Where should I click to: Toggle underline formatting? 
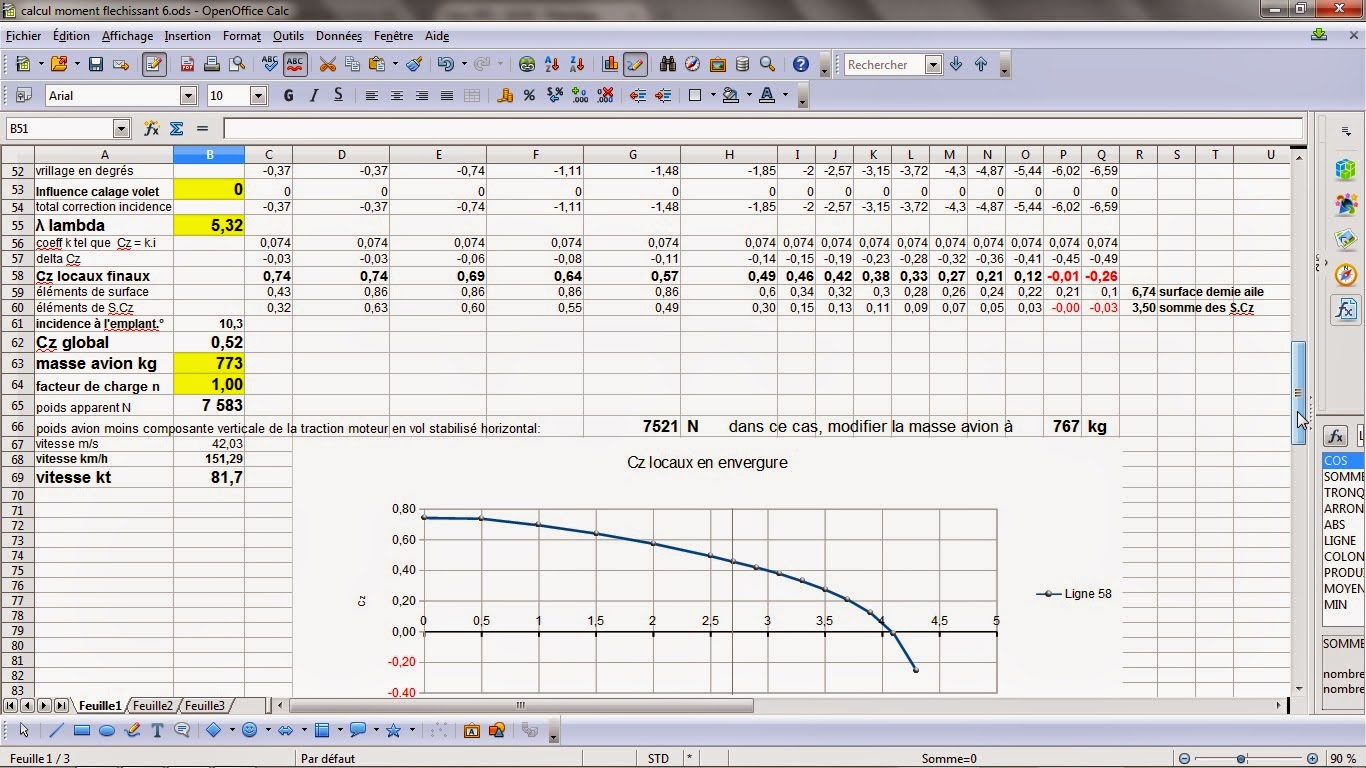[338, 95]
